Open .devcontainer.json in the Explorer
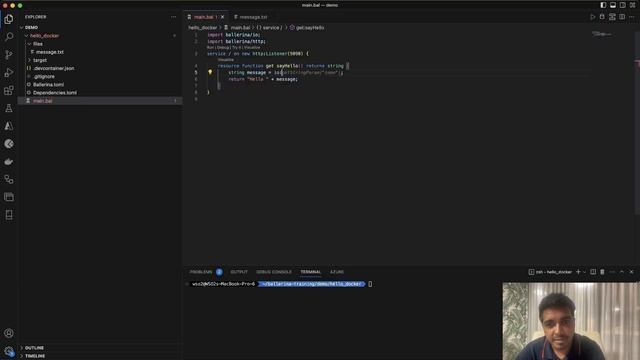The width and height of the screenshot is (640, 360). point(53,68)
